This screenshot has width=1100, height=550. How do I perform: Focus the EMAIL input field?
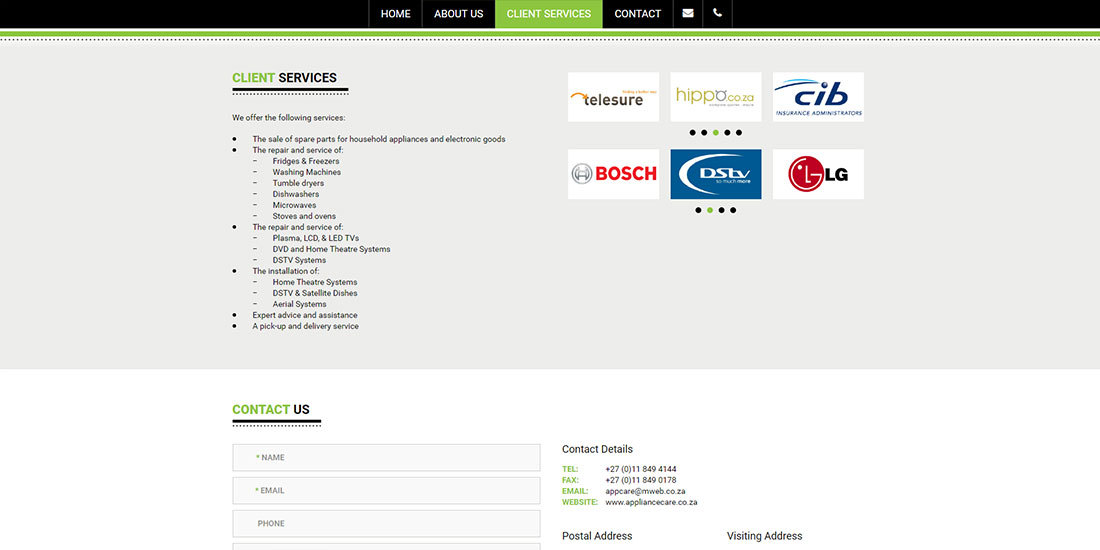point(387,490)
